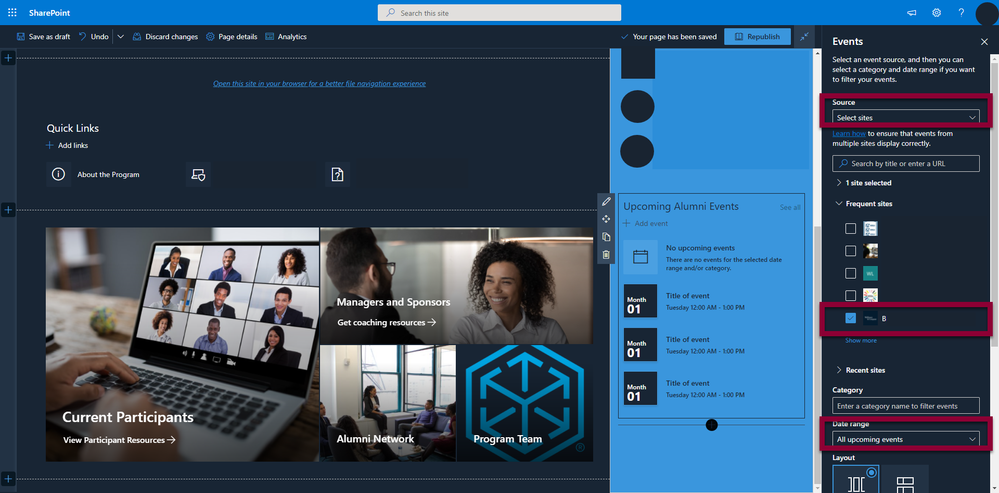
Task: Click the first Title of event item
Action: tap(712, 301)
